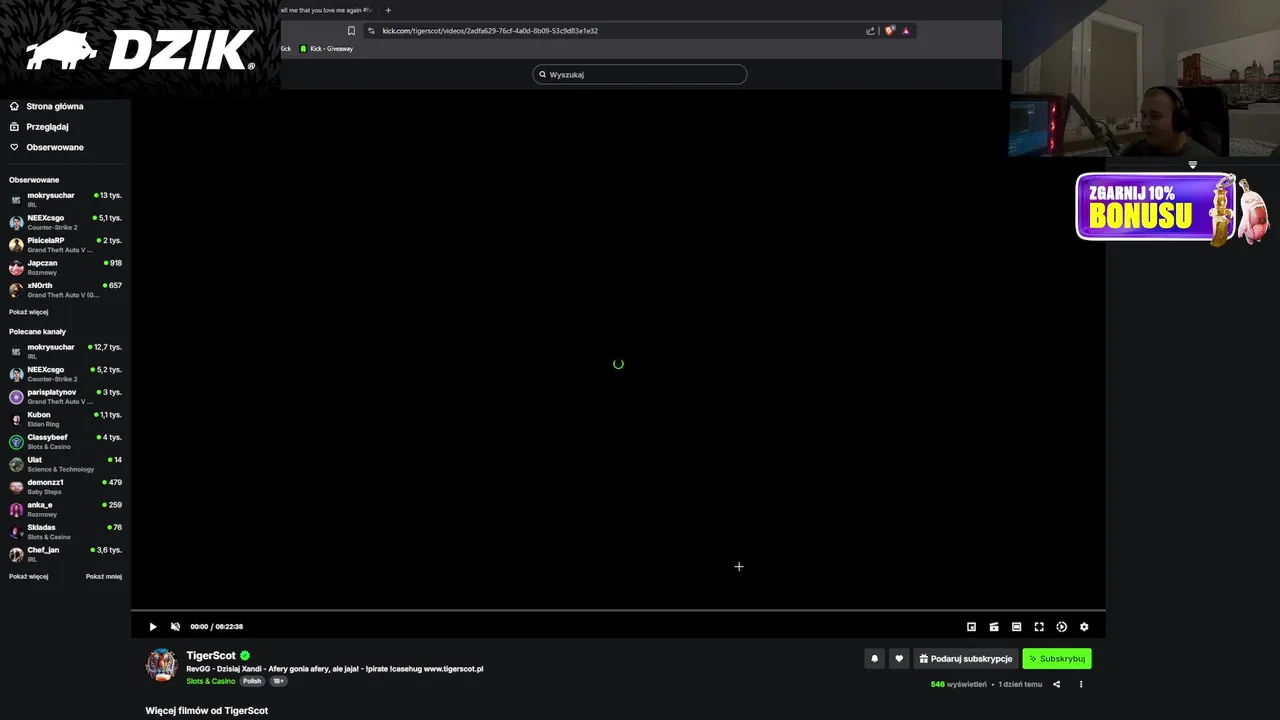Click the kick.com address bar URL

pyautogui.click(x=490, y=31)
